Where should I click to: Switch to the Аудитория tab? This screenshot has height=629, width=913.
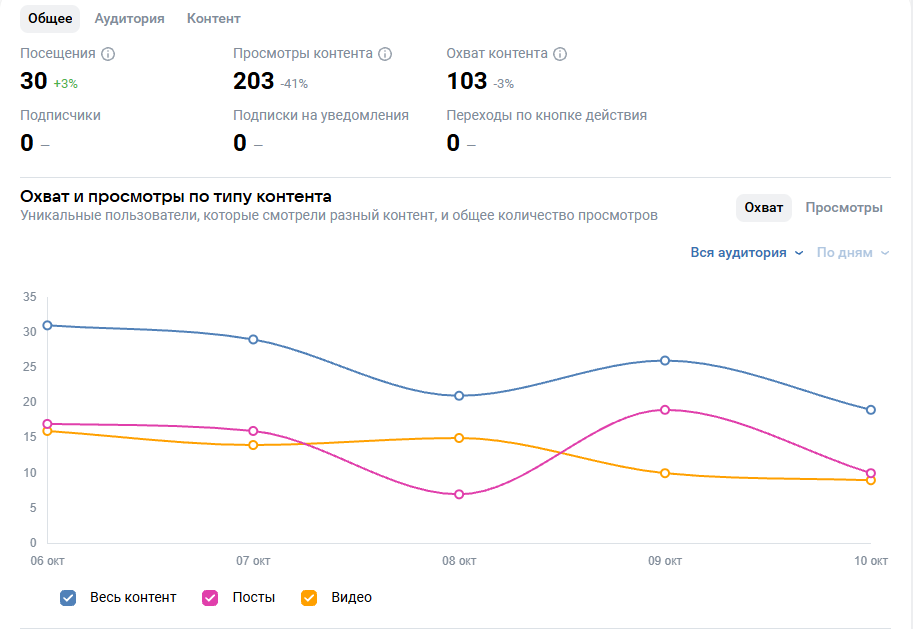coord(129,19)
